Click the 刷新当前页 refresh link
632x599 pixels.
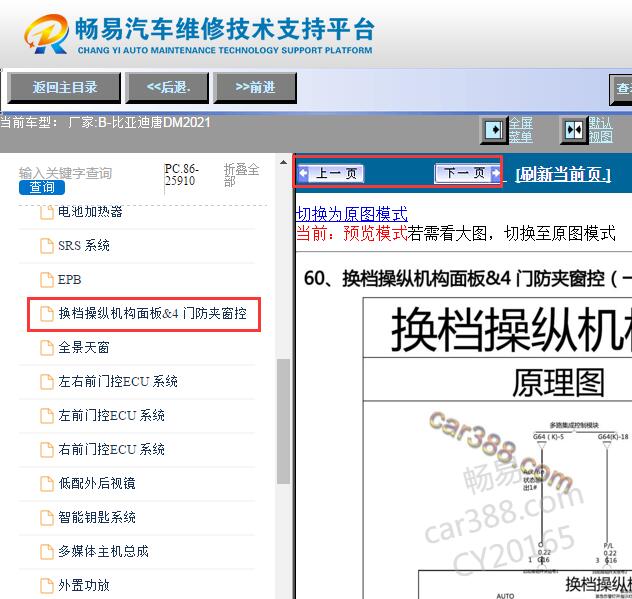(x=563, y=174)
